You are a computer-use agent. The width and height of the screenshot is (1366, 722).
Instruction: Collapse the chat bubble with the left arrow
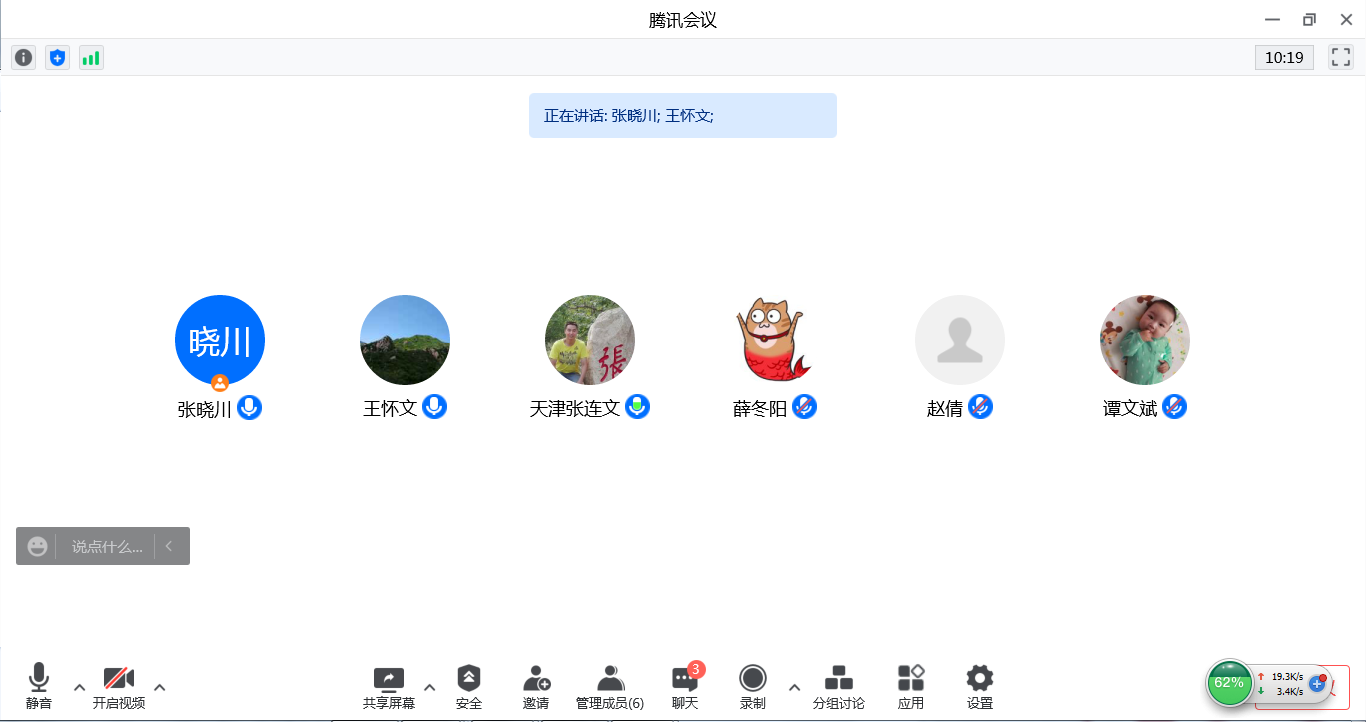(x=169, y=546)
